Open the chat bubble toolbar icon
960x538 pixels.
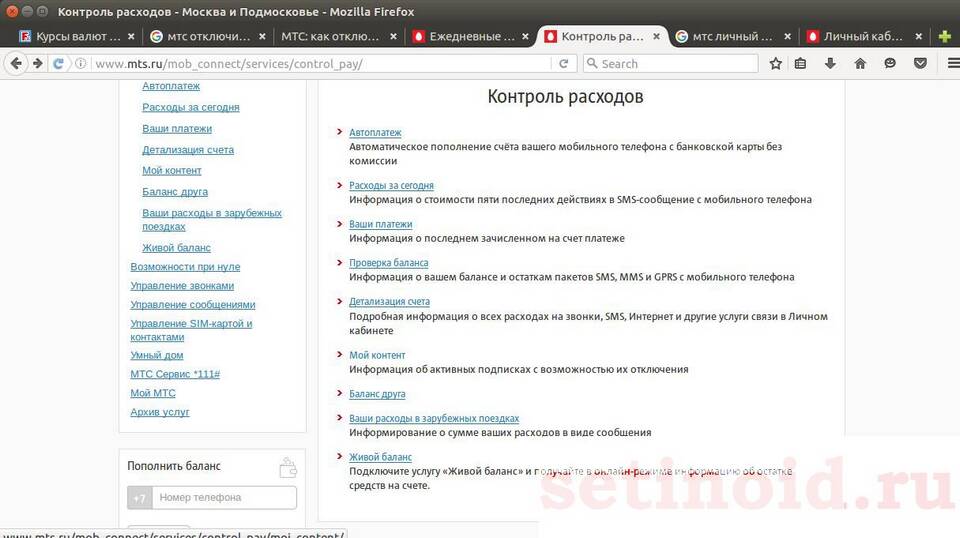point(890,63)
